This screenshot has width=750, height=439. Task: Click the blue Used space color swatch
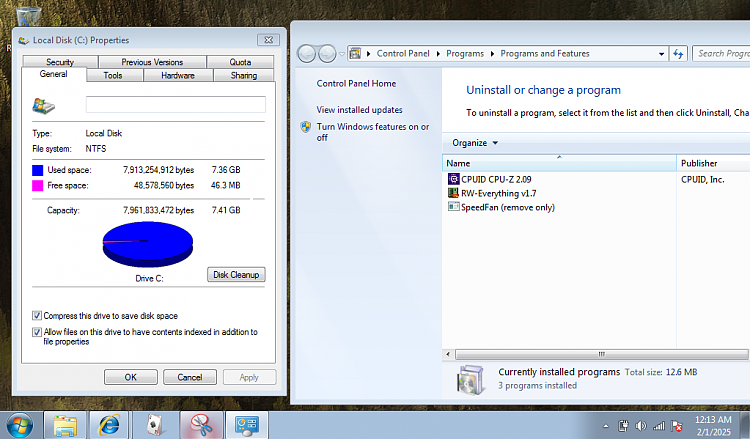coord(37,170)
